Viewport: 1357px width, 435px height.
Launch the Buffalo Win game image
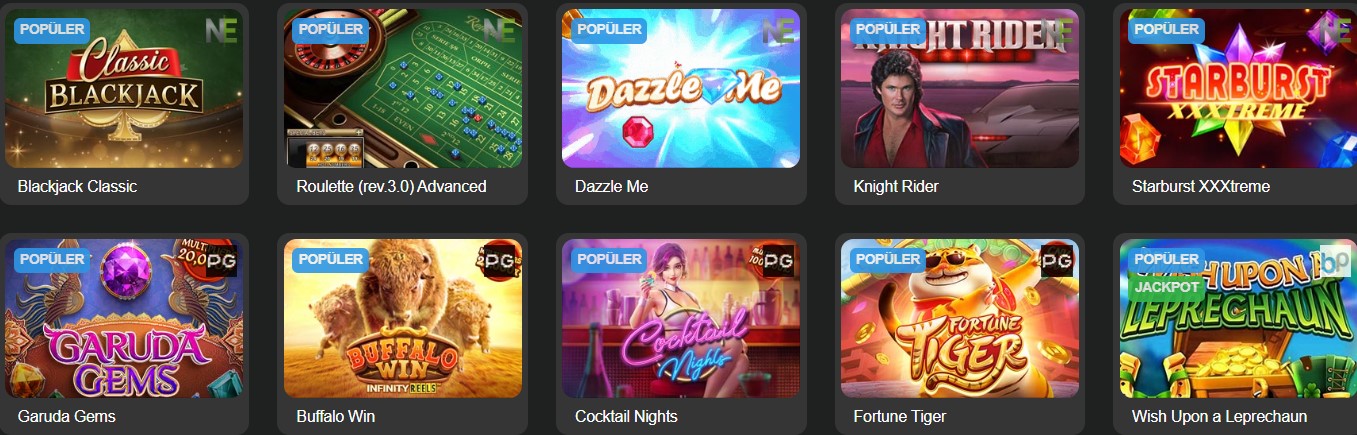click(x=403, y=318)
